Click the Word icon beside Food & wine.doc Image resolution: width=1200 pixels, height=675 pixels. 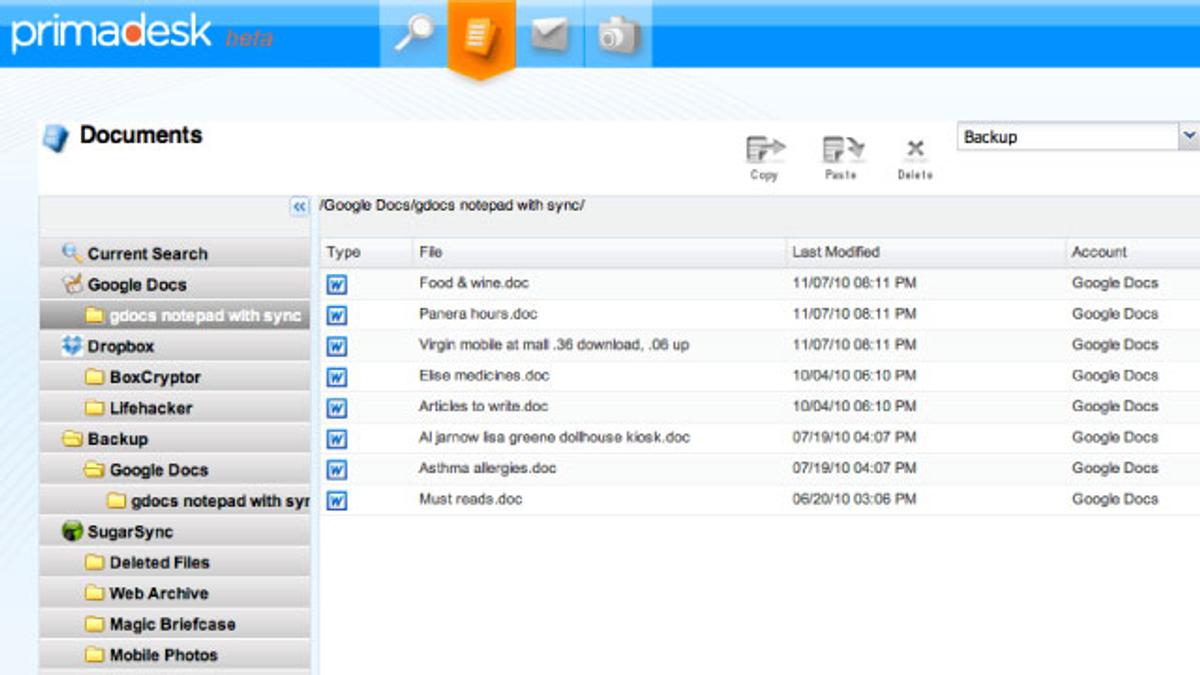pyautogui.click(x=337, y=284)
